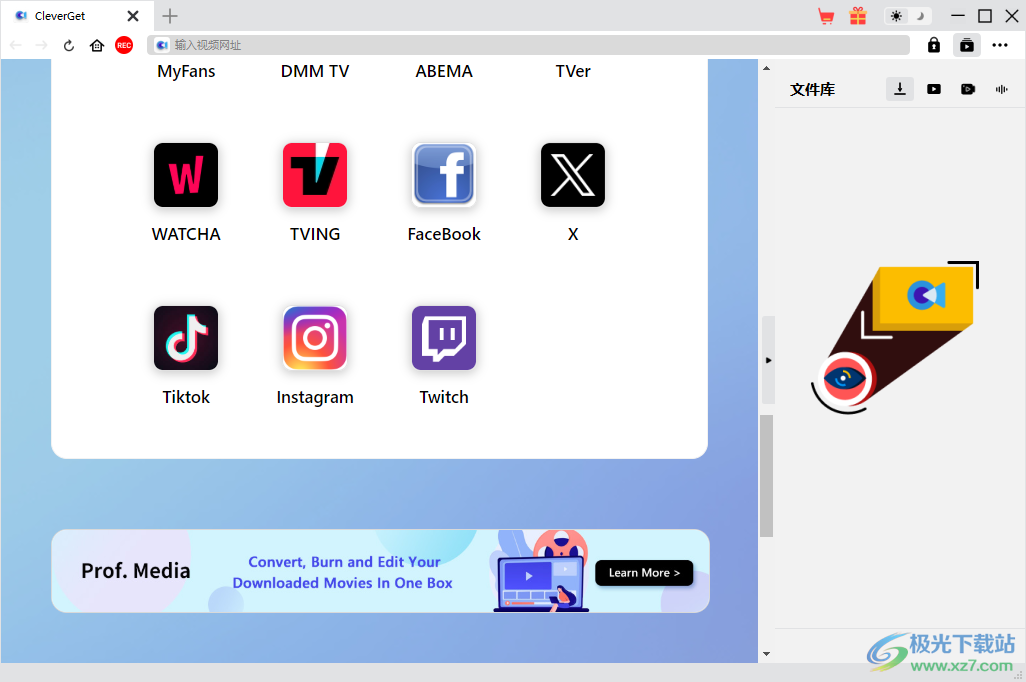Open the Instagram icon
The image size is (1026, 682).
coord(315,338)
